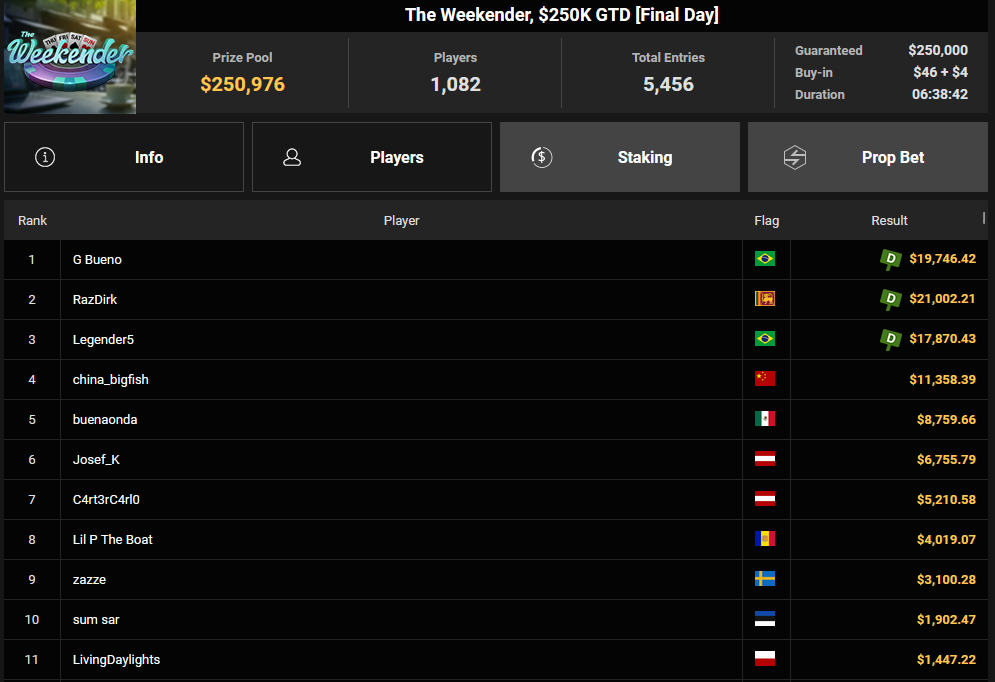Click the China flag for china_bigfish
The image size is (995, 682).
click(x=765, y=379)
